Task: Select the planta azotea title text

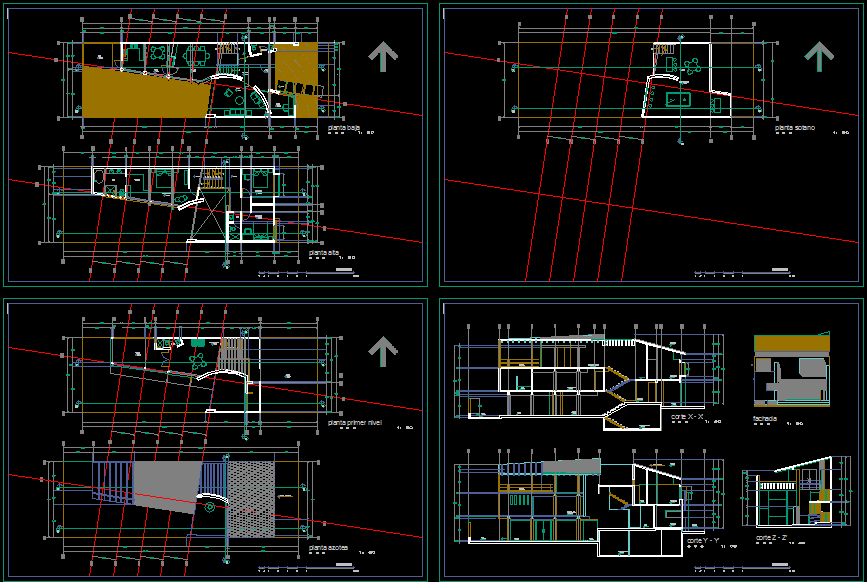Action: tap(330, 546)
